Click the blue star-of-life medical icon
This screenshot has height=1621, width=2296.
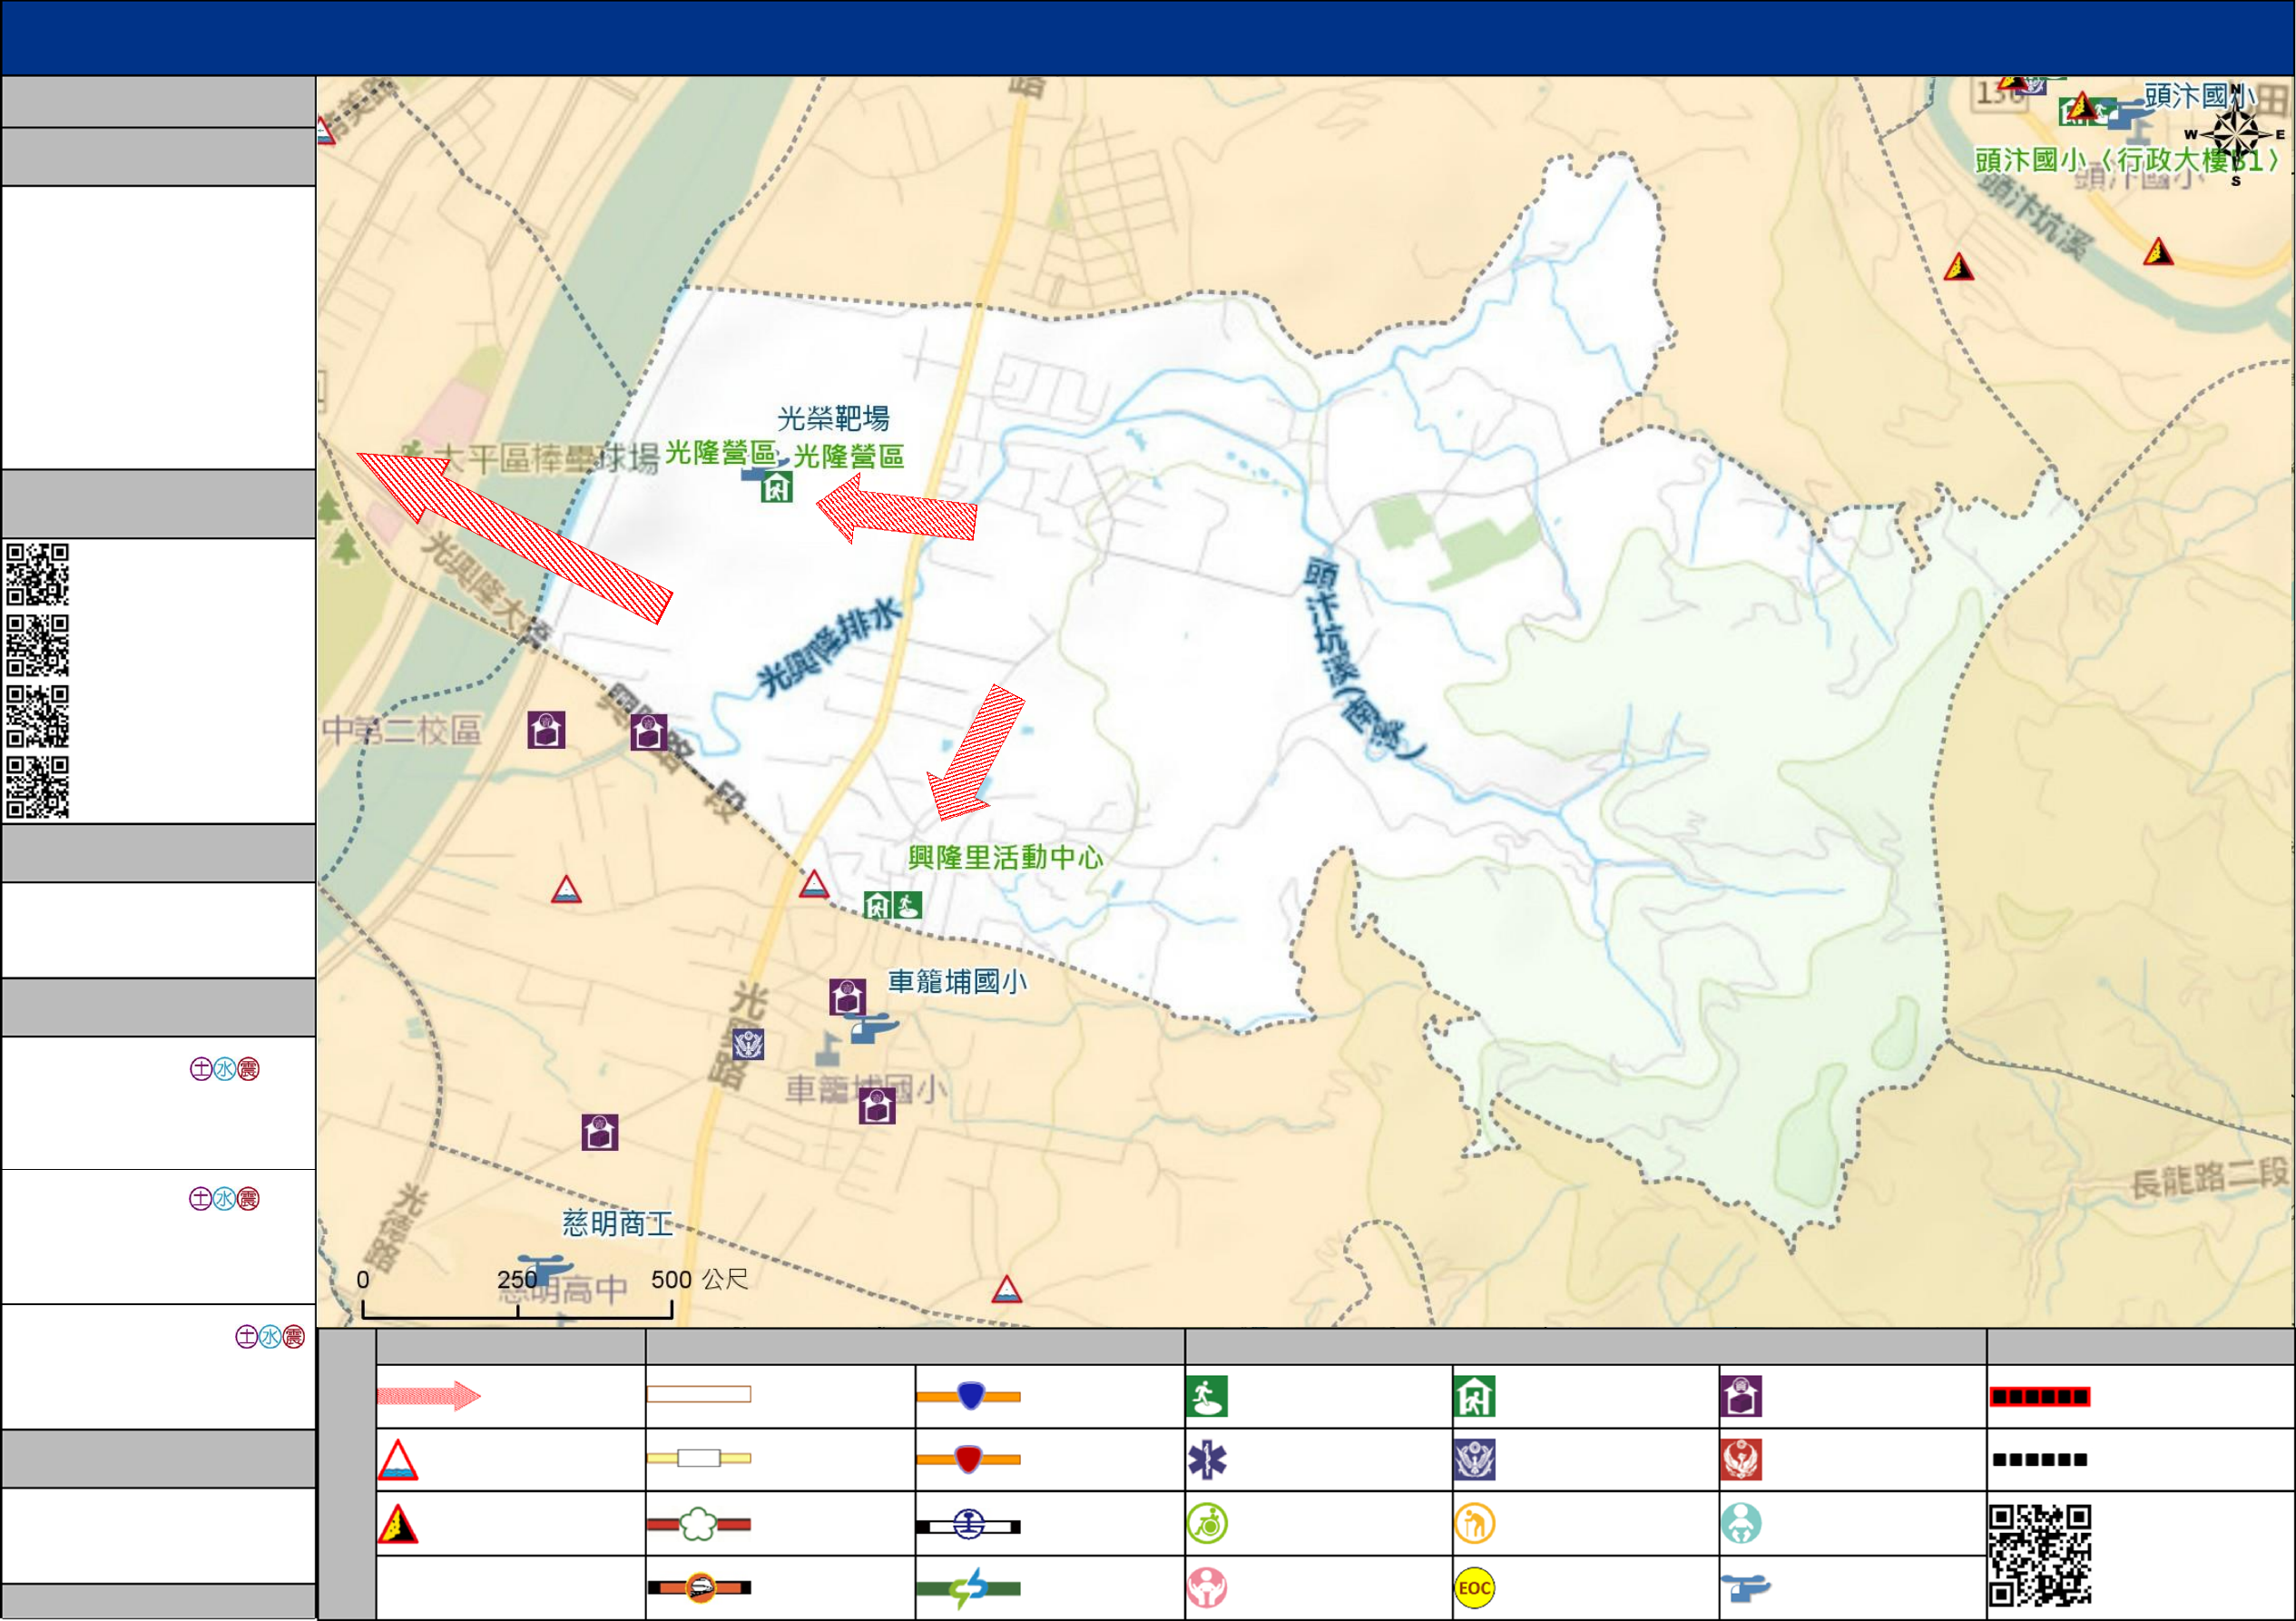[x=1207, y=1460]
